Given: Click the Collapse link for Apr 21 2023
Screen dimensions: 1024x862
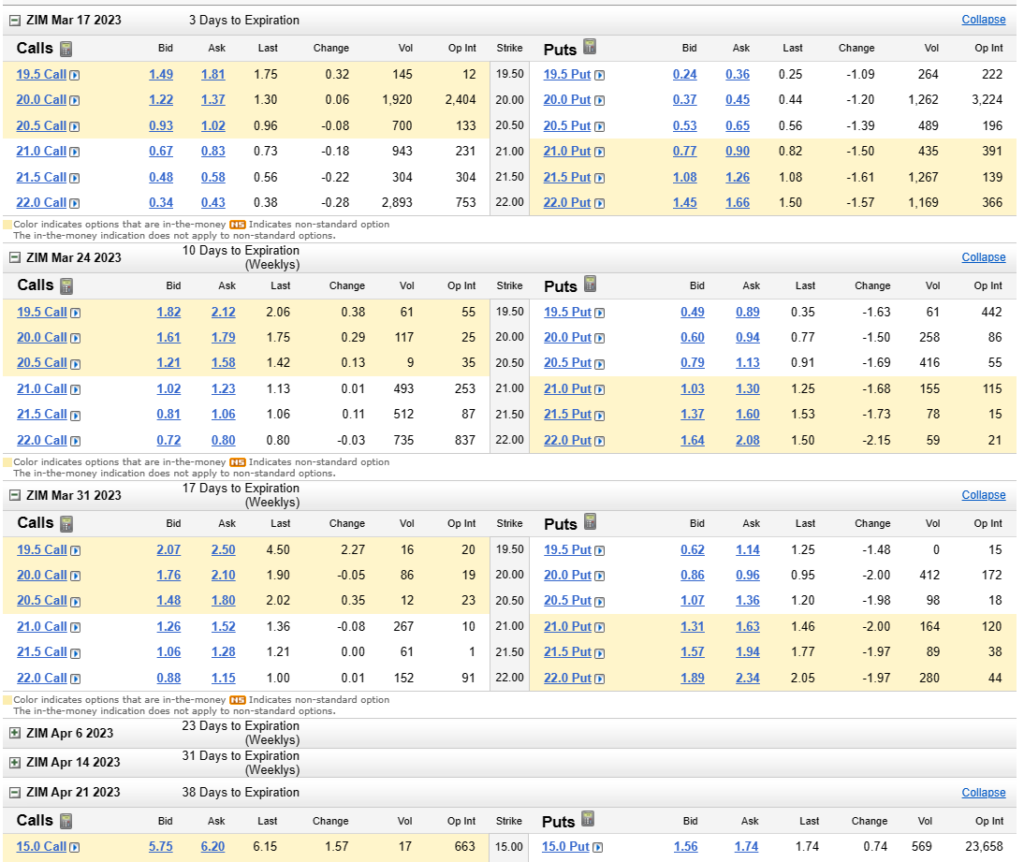Looking at the screenshot, I should [x=983, y=792].
